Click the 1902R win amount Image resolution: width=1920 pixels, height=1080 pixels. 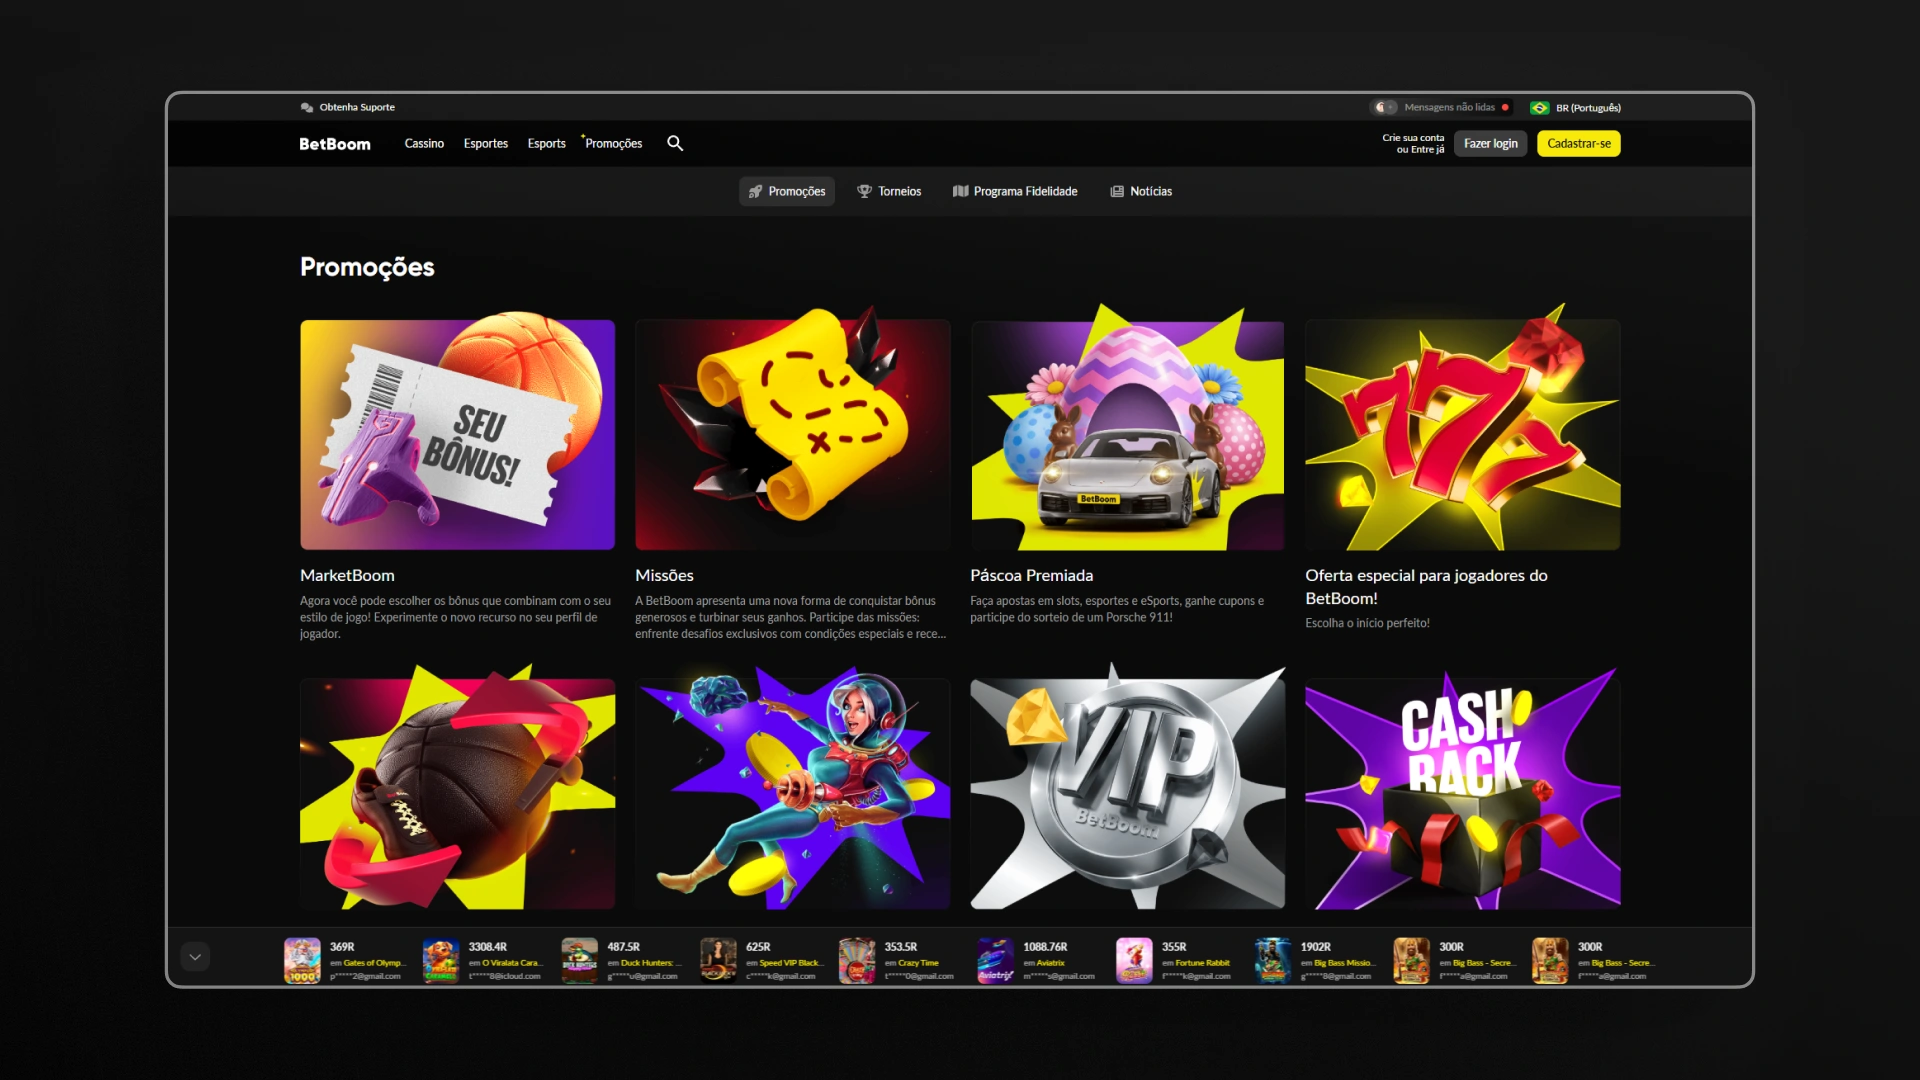pyautogui.click(x=1316, y=947)
